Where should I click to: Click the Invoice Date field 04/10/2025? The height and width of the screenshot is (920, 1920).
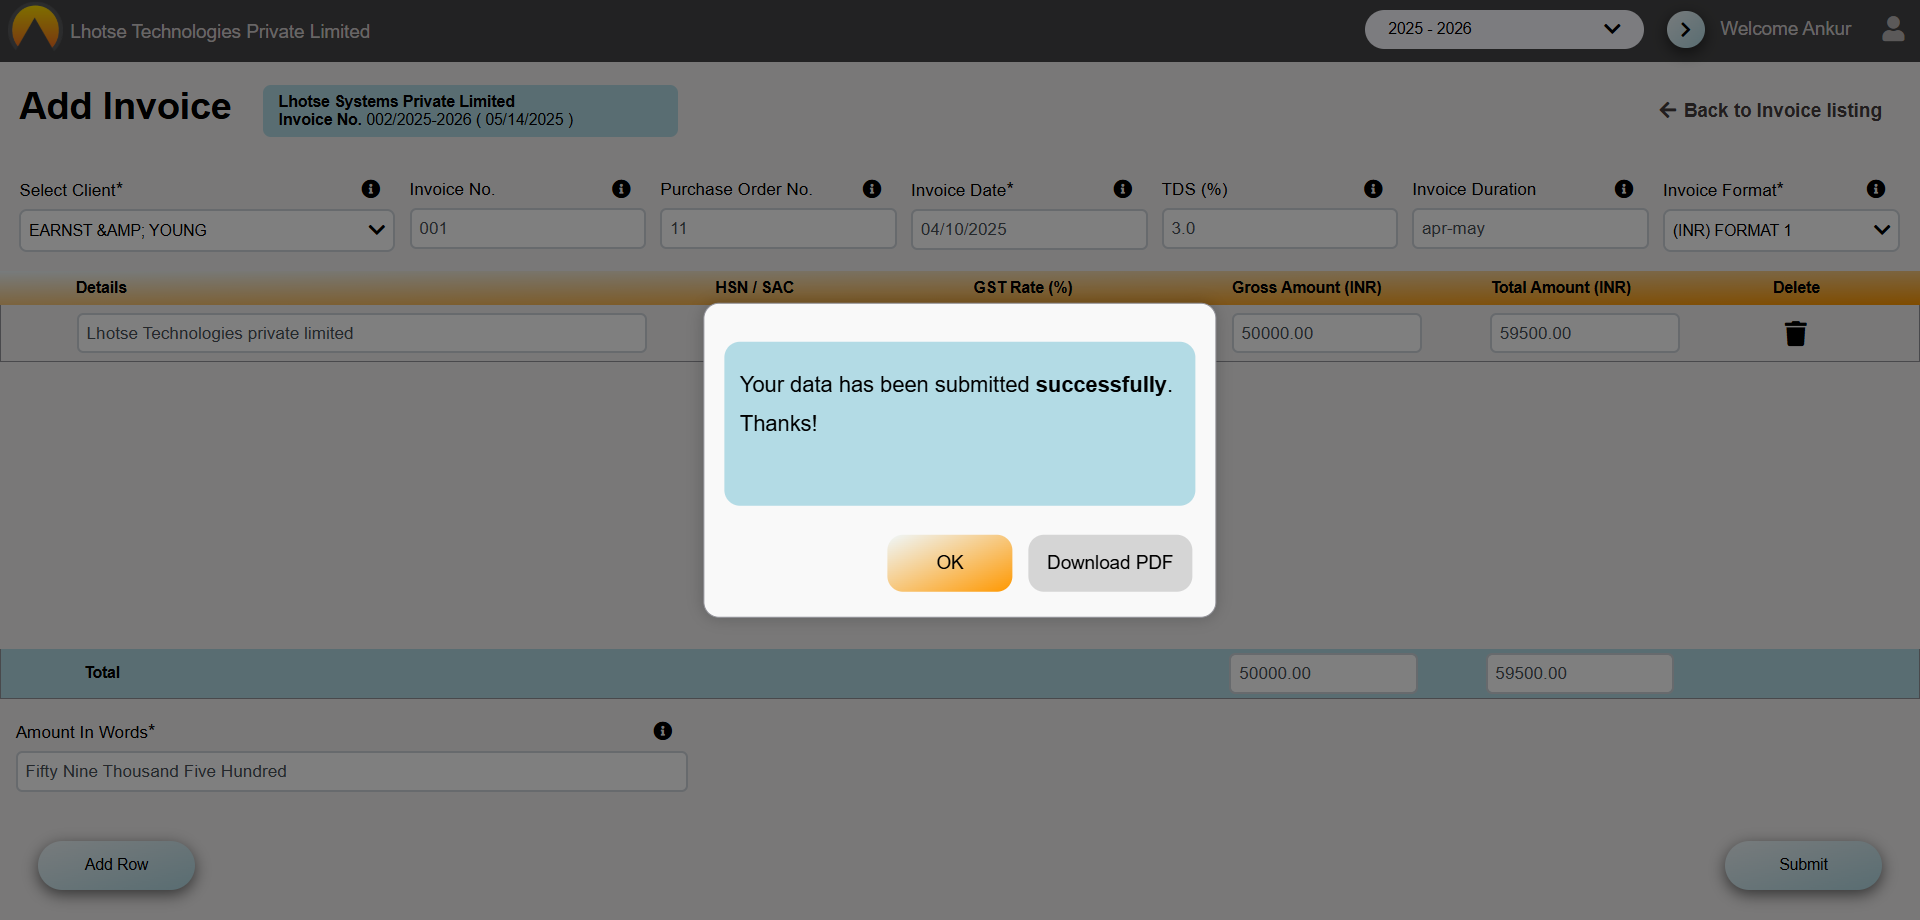coord(1029,229)
